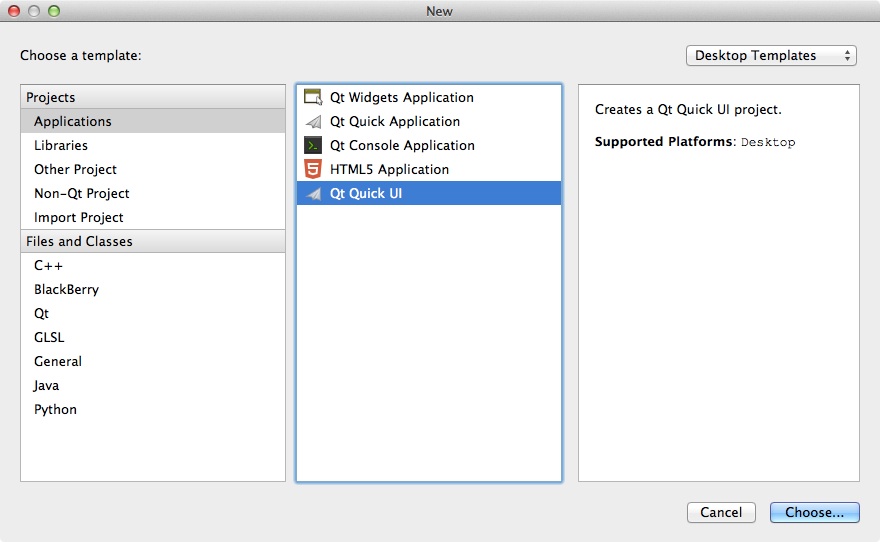Pick the Import Project category

click(153, 217)
